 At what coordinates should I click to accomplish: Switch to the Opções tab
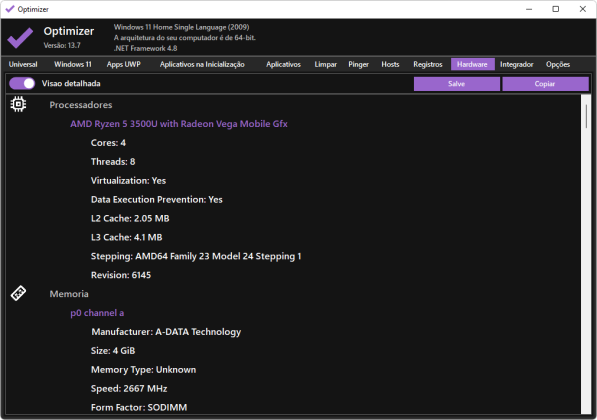click(x=558, y=64)
